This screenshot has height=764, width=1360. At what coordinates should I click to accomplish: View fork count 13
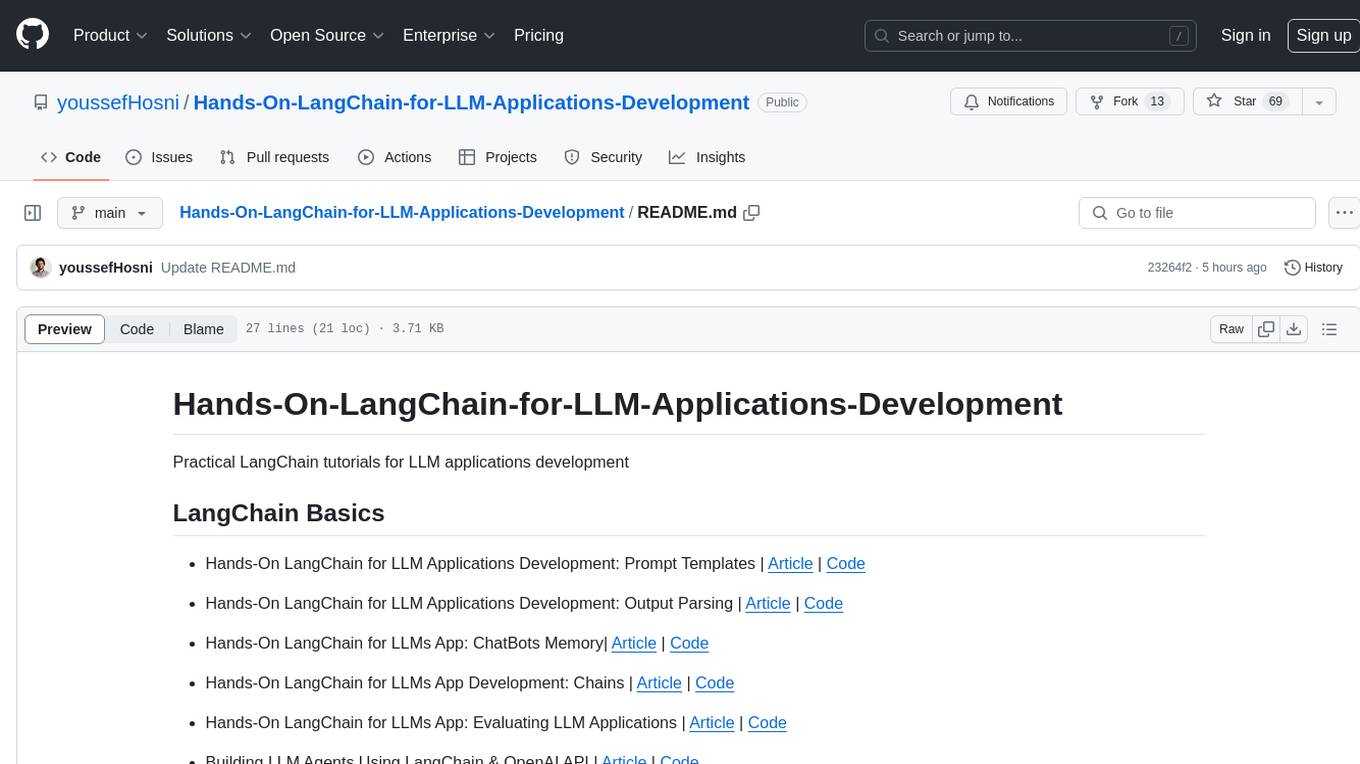tap(1157, 102)
